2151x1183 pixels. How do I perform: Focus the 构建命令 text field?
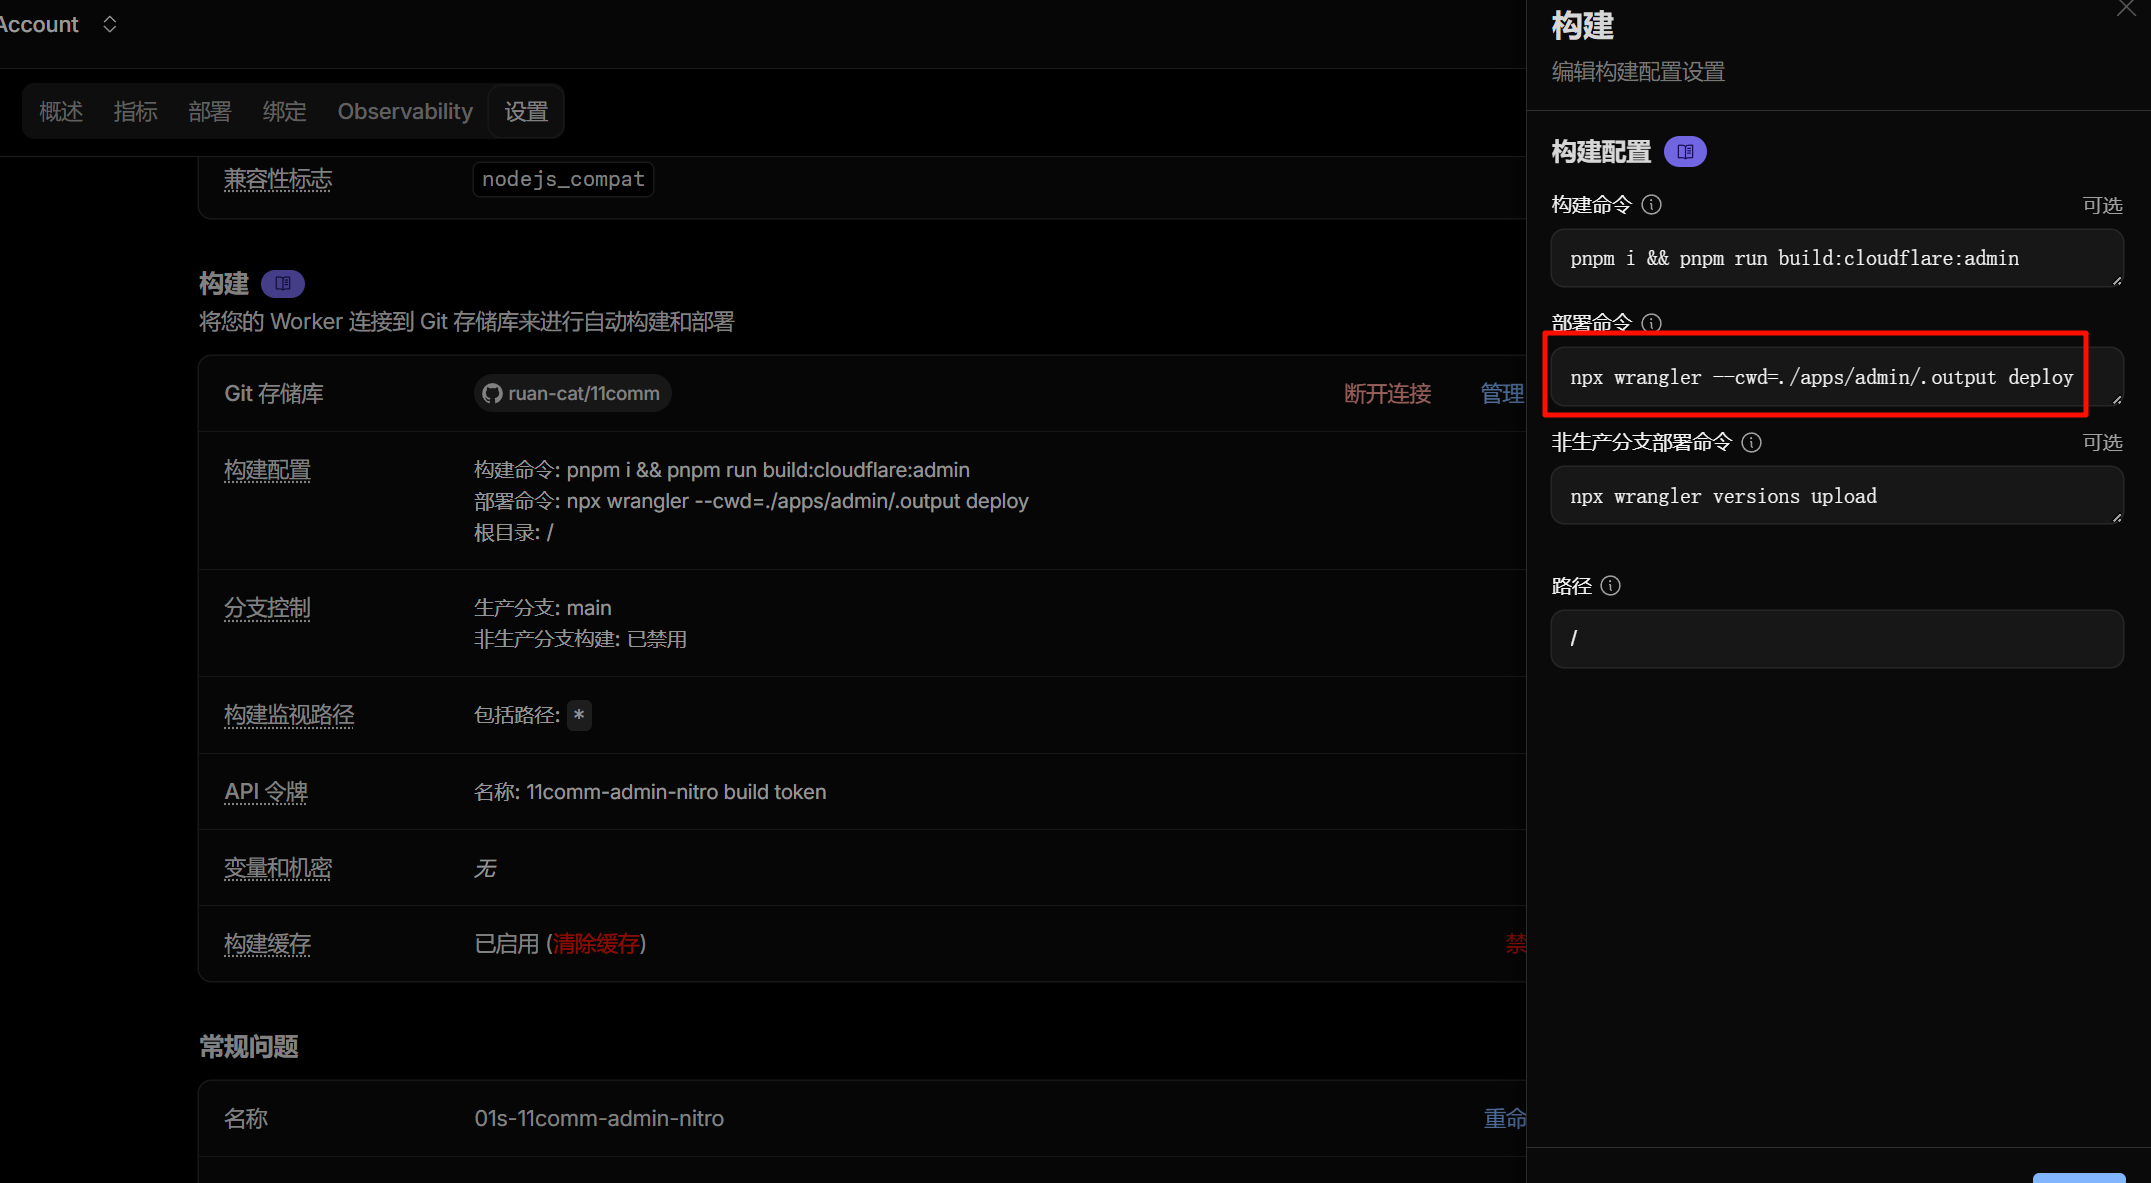1835,259
